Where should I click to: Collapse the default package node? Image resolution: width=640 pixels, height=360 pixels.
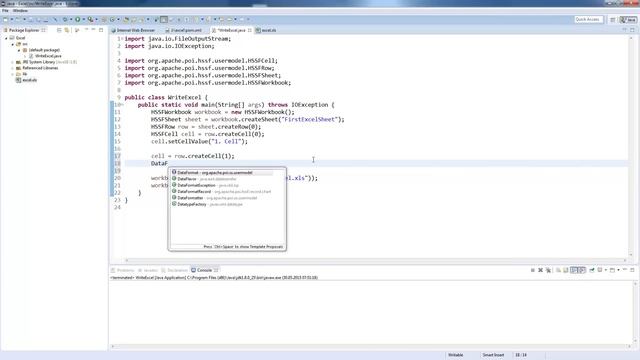click(19, 50)
